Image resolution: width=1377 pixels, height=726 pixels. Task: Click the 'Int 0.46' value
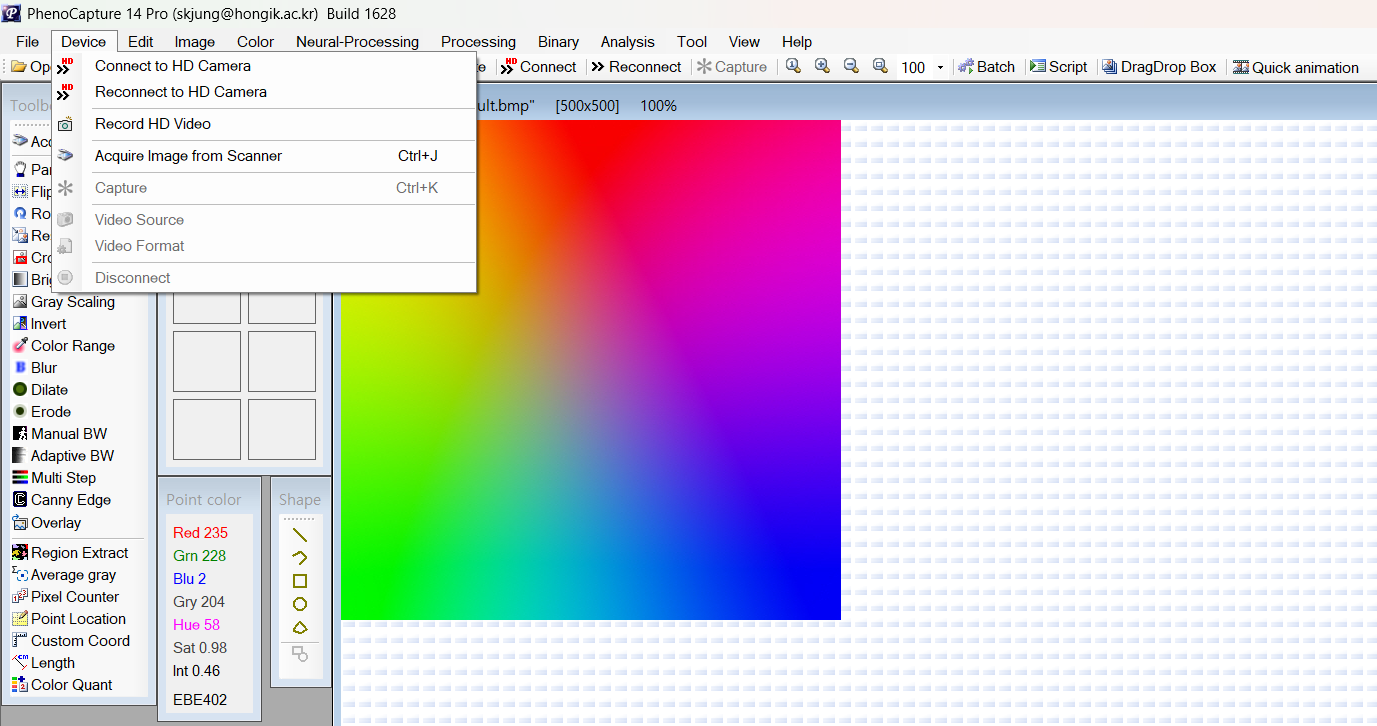point(197,671)
